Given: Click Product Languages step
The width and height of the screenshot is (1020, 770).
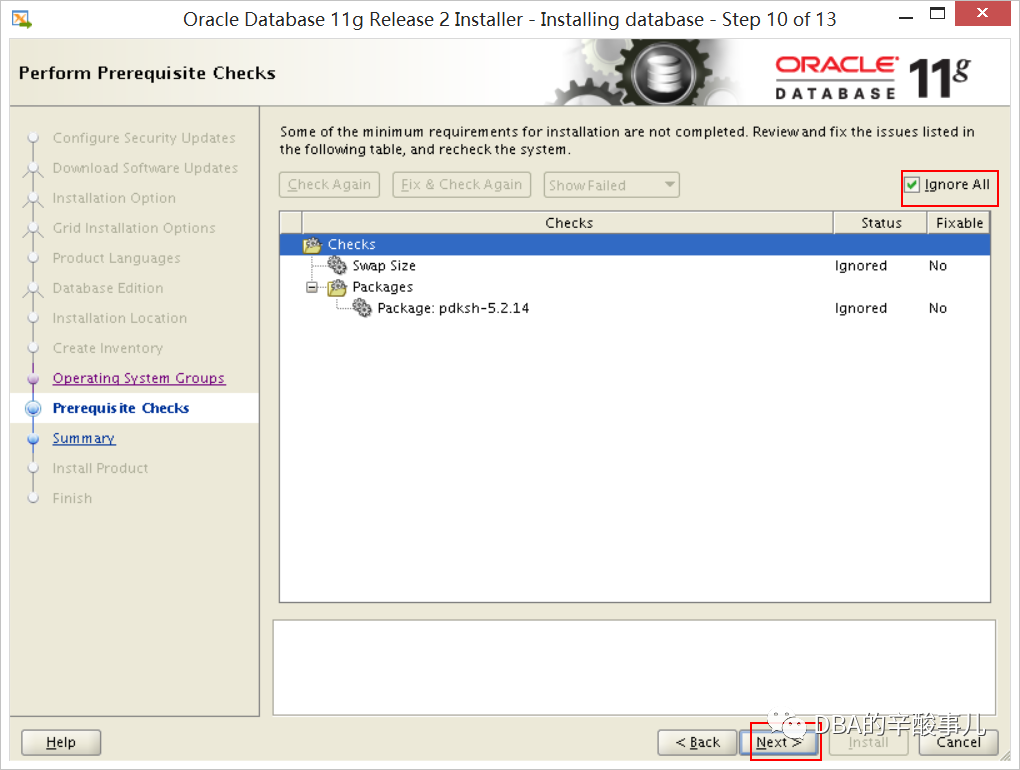Looking at the screenshot, I should [x=116, y=258].
